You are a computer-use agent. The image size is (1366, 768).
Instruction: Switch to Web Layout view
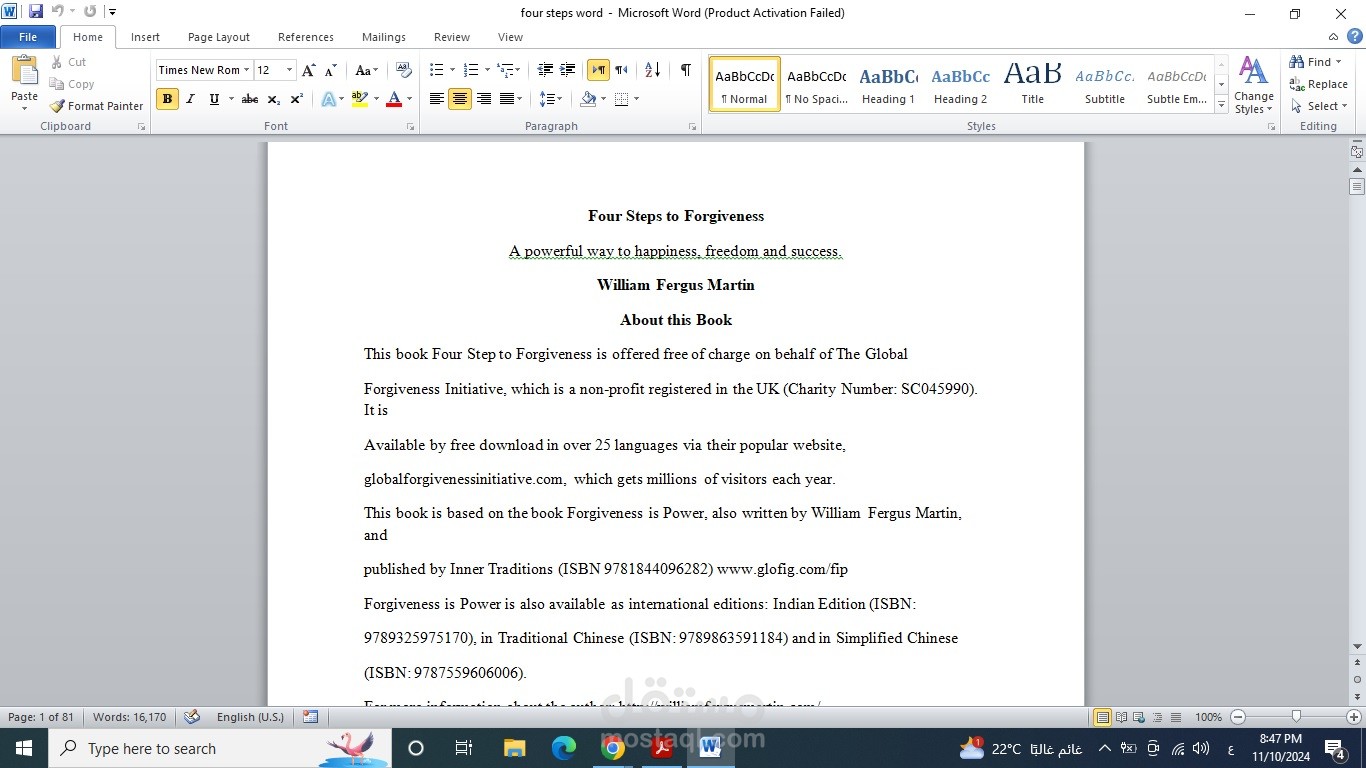pos(1139,717)
